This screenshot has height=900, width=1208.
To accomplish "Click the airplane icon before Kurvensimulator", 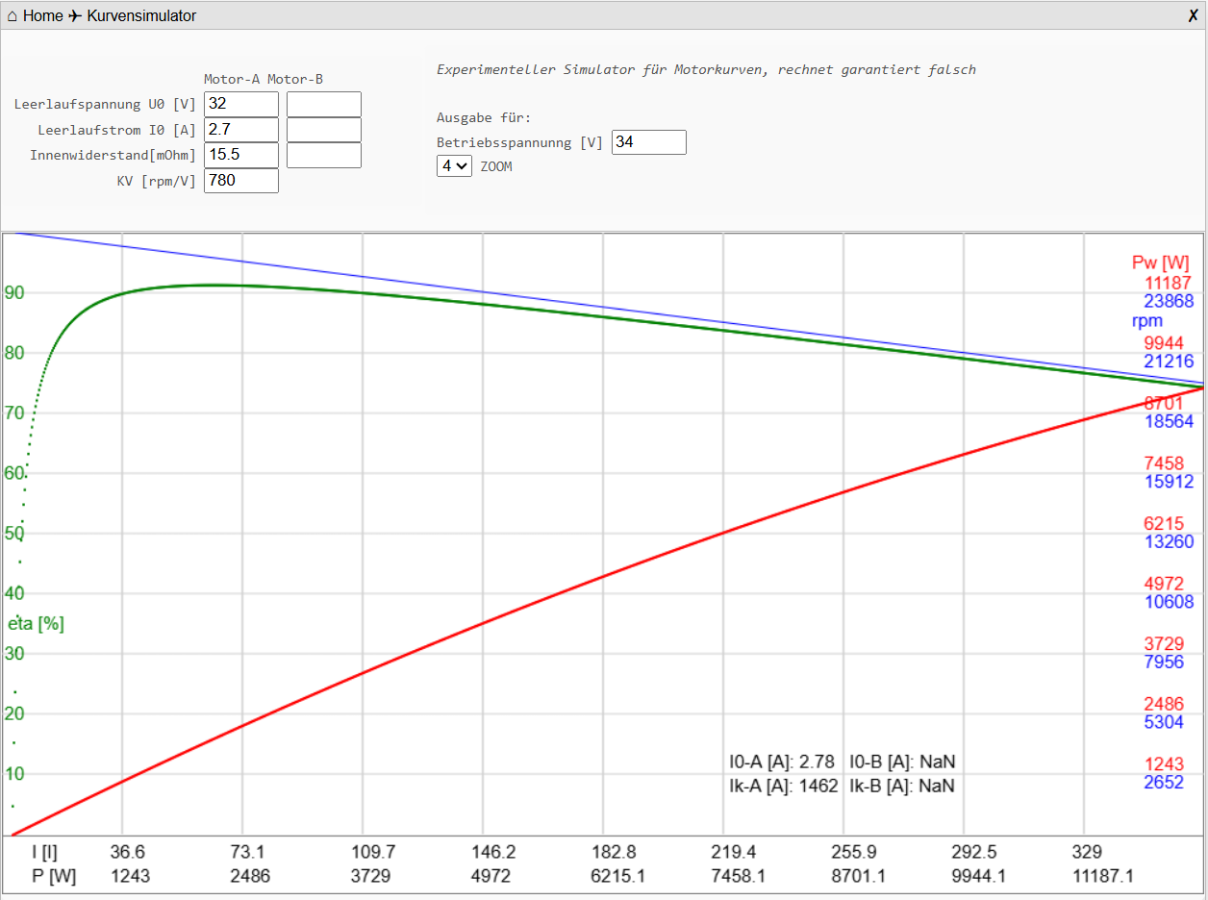I will point(75,16).
